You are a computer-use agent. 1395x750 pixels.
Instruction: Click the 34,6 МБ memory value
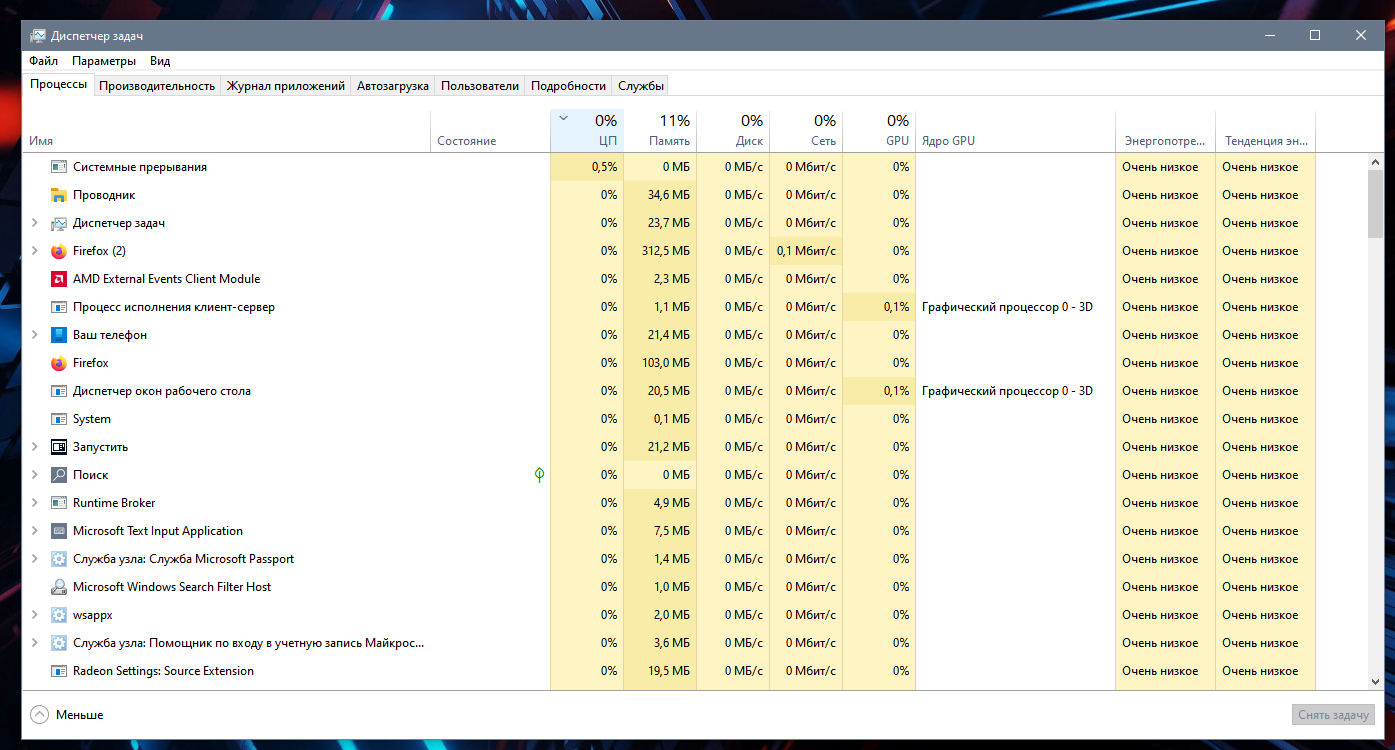[669, 195]
